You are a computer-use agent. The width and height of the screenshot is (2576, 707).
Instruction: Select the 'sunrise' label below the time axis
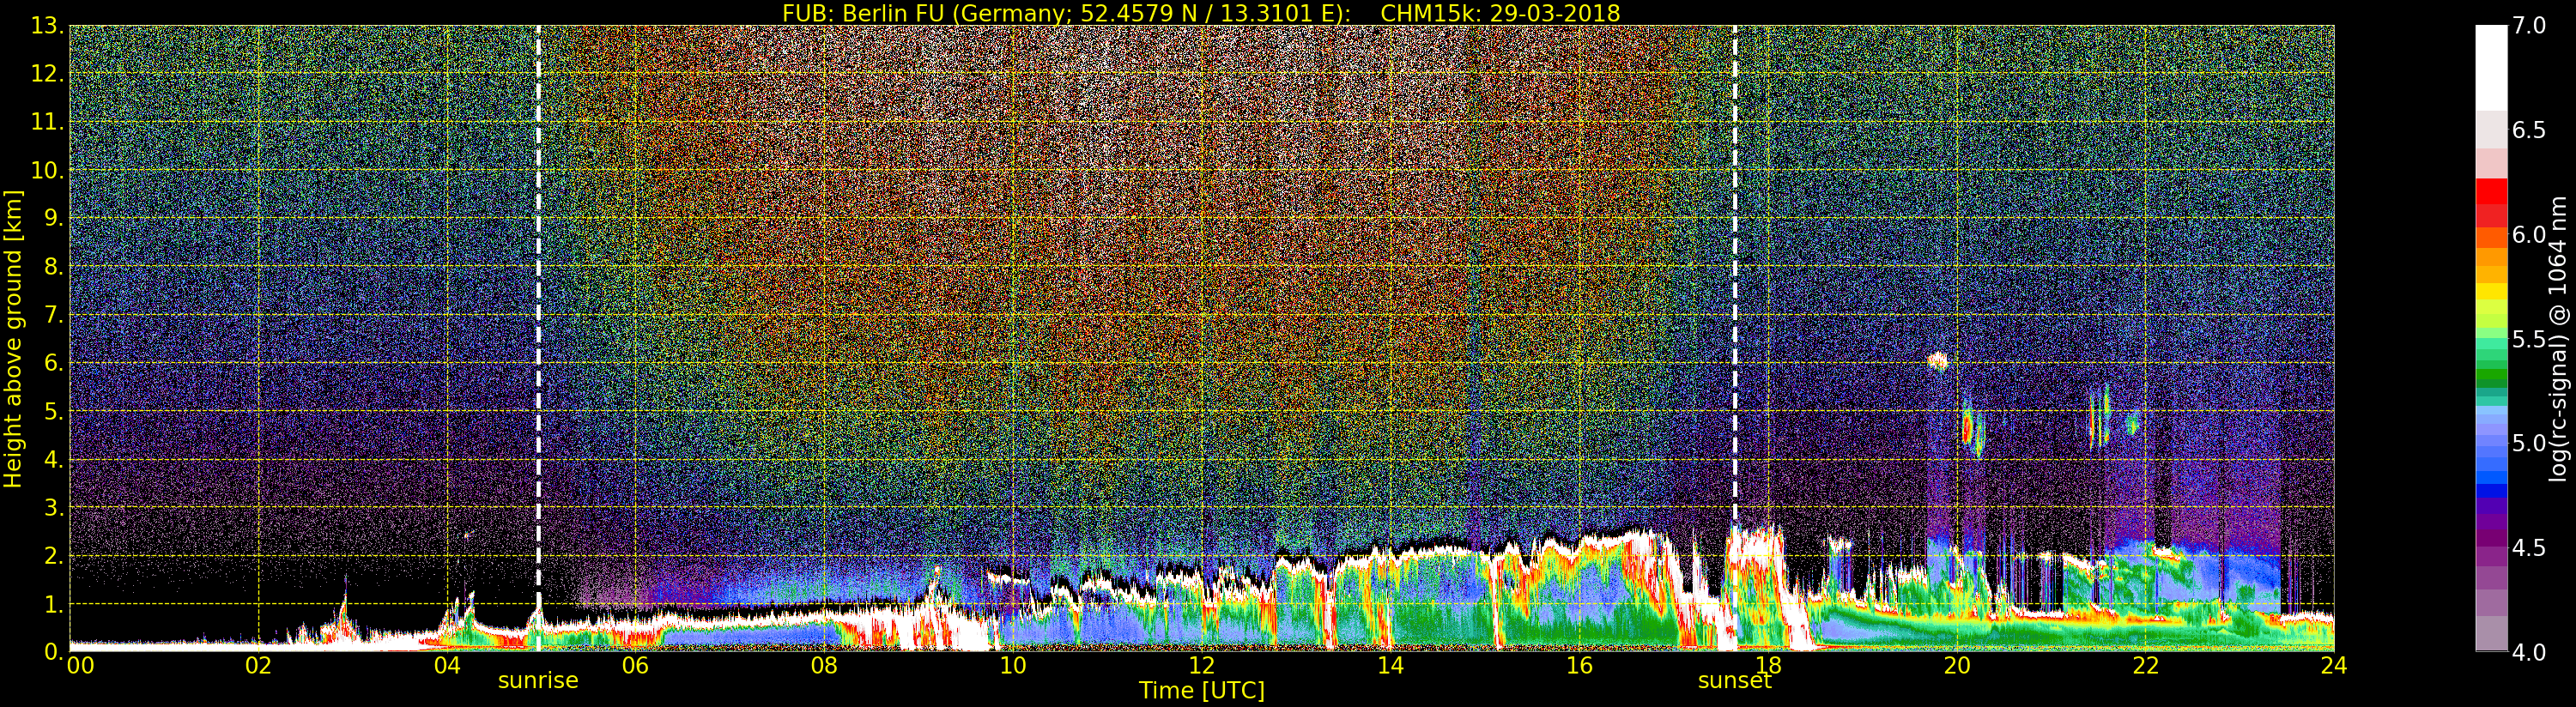coord(538,681)
